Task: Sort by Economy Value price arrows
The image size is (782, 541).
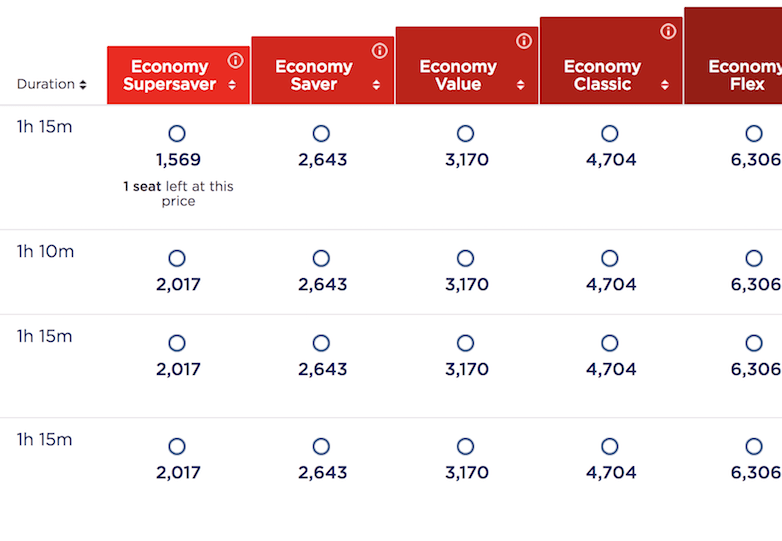Action: [520, 85]
